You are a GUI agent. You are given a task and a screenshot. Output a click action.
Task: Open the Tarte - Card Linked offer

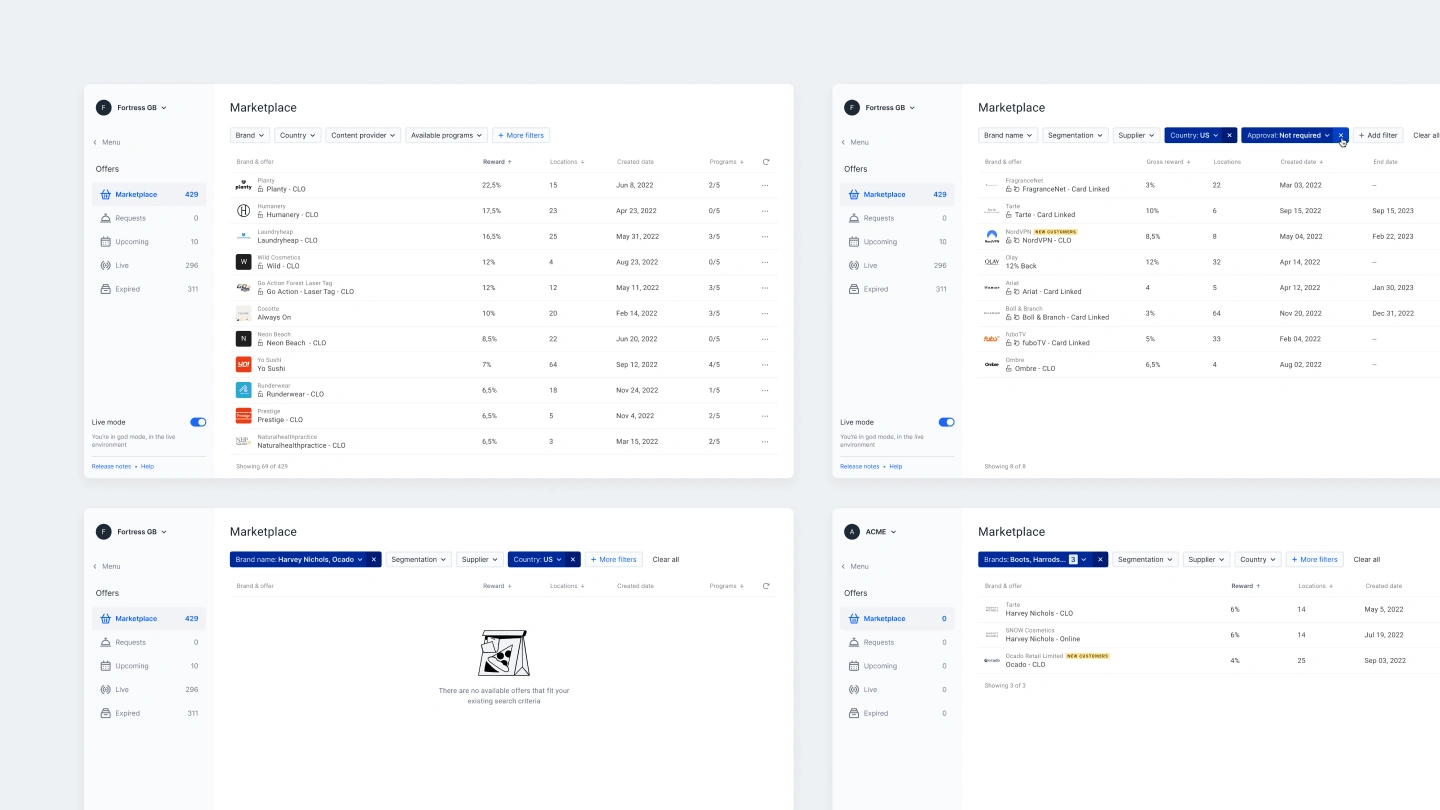tap(1209, 211)
